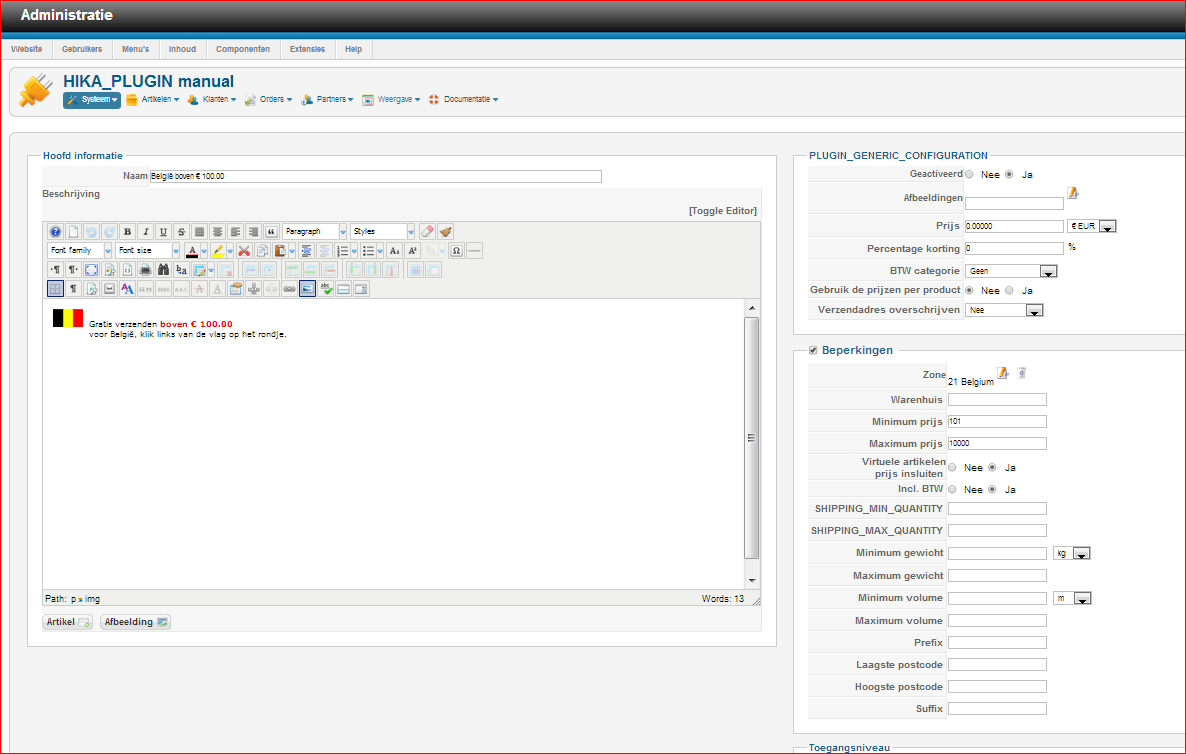Image resolution: width=1186 pixels, height=754 pixels.
Task: Click the Afbeelding button below editor
Action: 135,622
